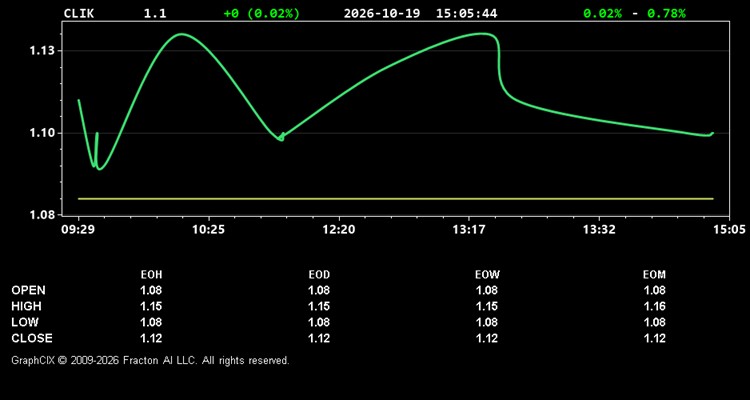Click the EOD OPEN value 1.08
Screen dimensions: 750x400
point(319,290)
